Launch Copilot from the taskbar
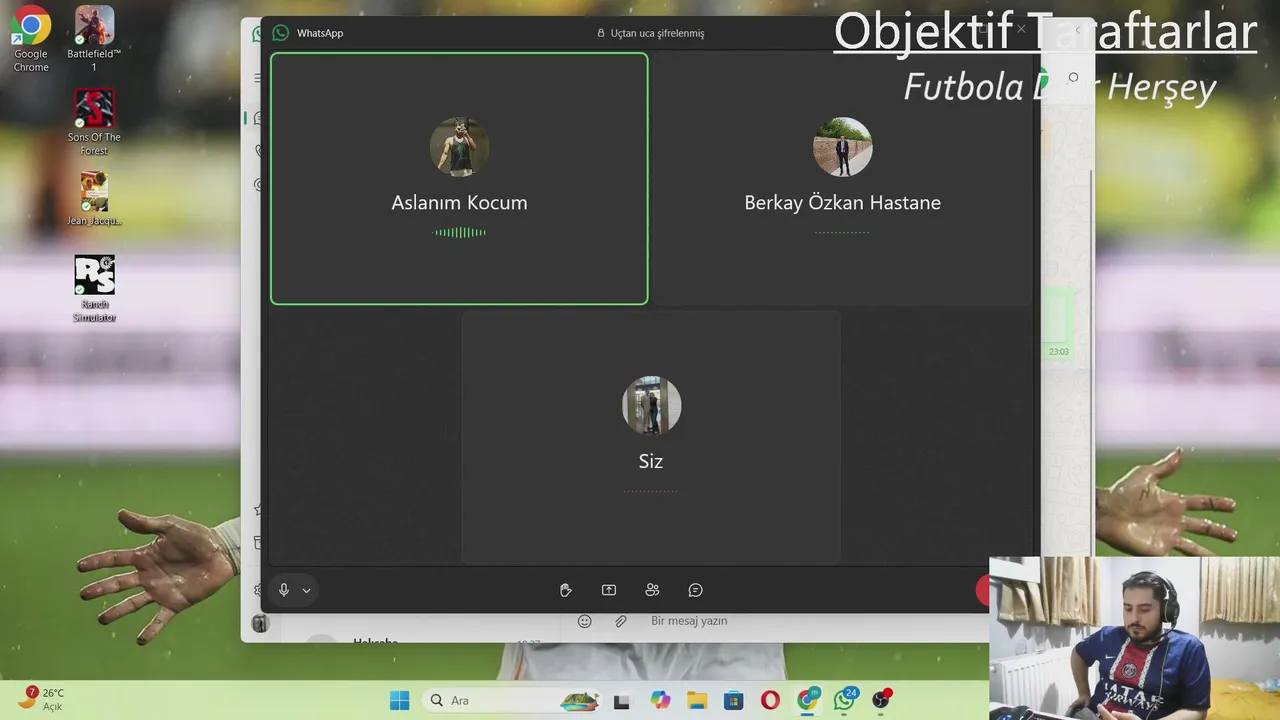The height and width of the screenshot is (720, 1280). 660,700
